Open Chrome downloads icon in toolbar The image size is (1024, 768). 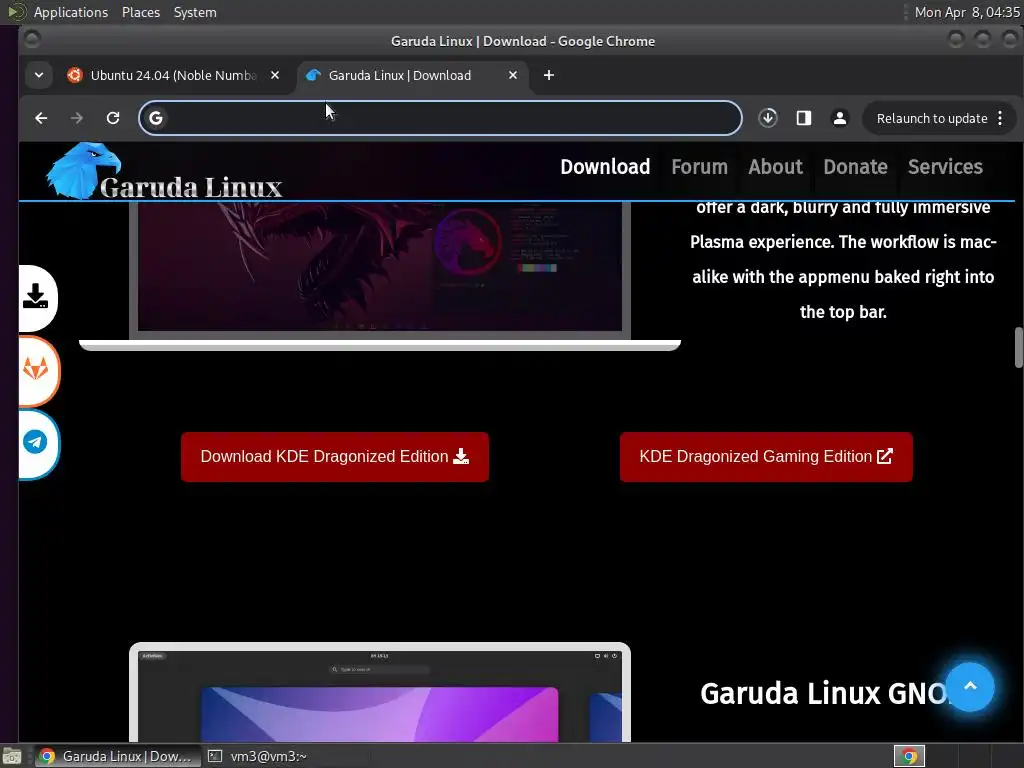coord(768,118)
